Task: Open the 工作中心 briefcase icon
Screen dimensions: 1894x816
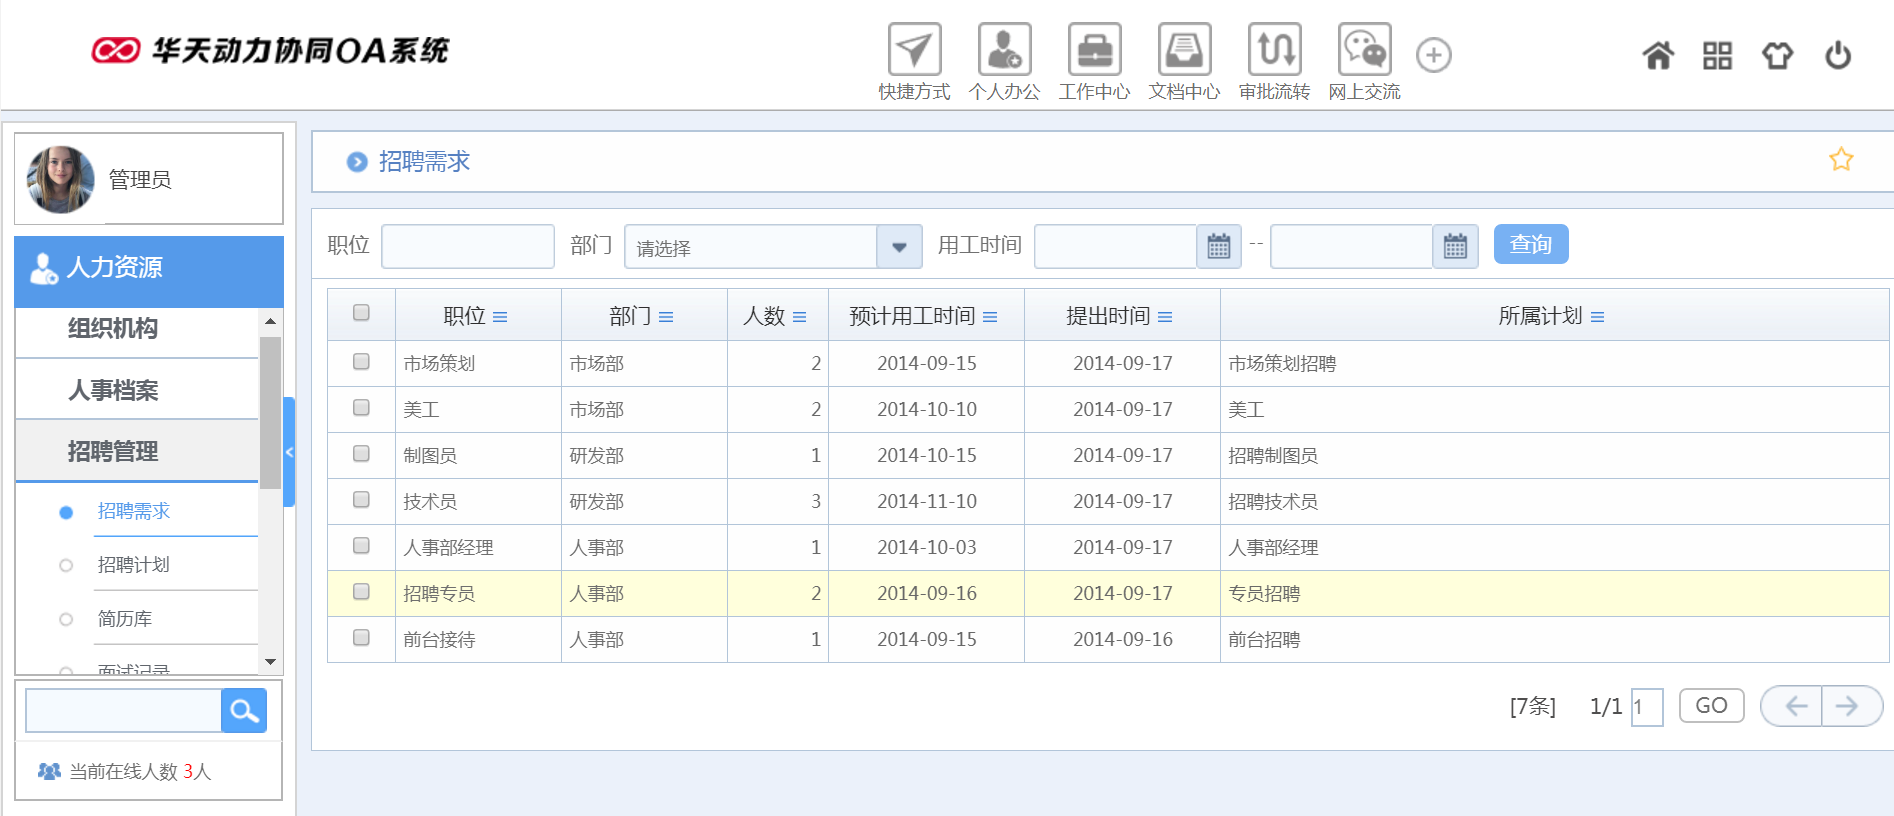Action: pos(1094,50)
